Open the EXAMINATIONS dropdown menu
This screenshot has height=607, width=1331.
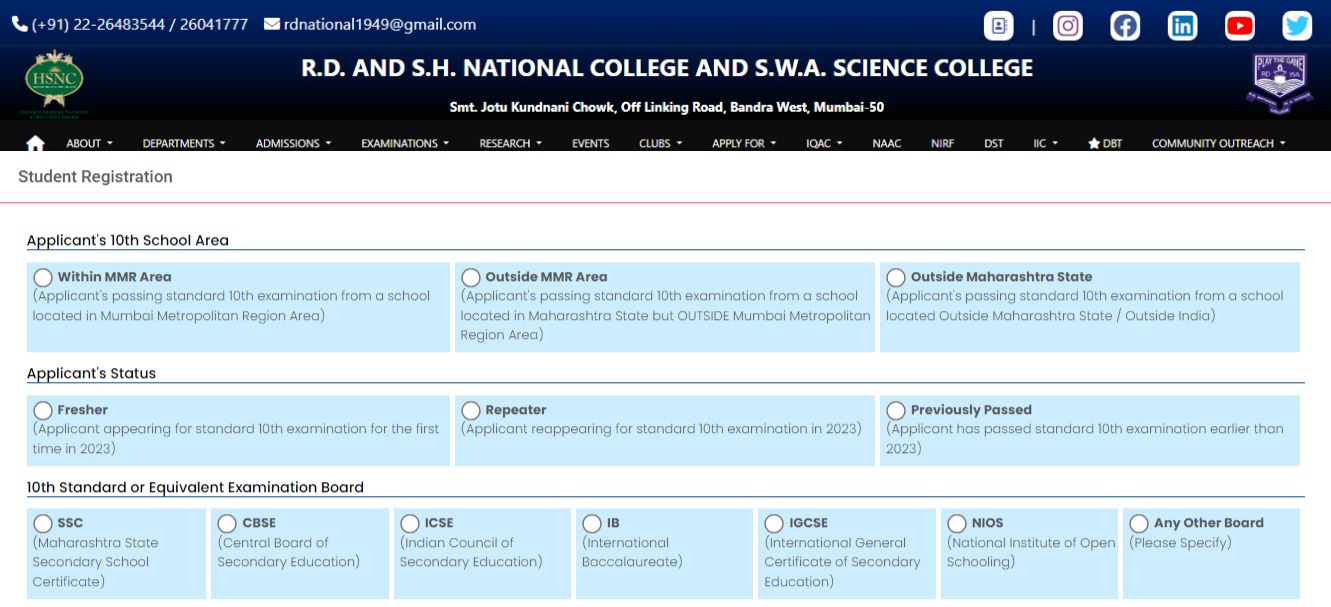coord(405,144)
